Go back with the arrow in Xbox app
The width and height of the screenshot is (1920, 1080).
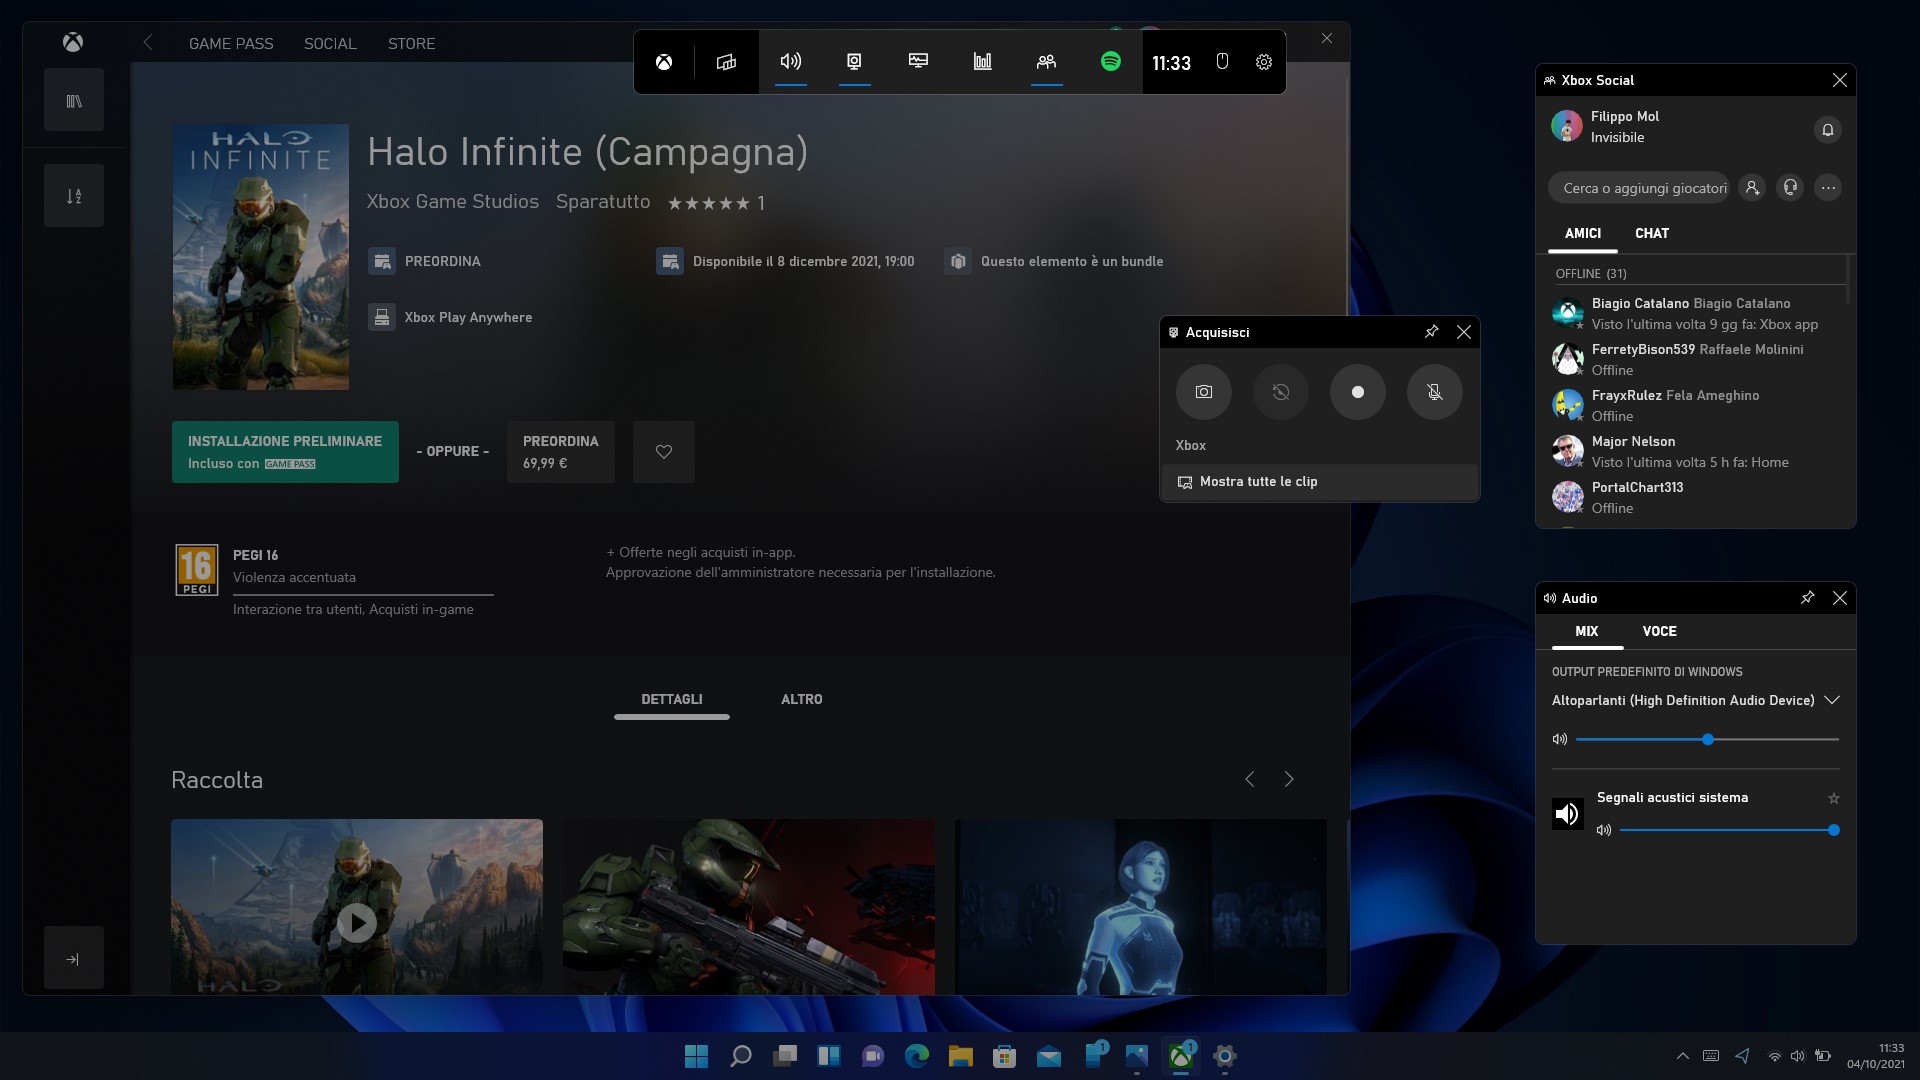(x=148, y=43)
